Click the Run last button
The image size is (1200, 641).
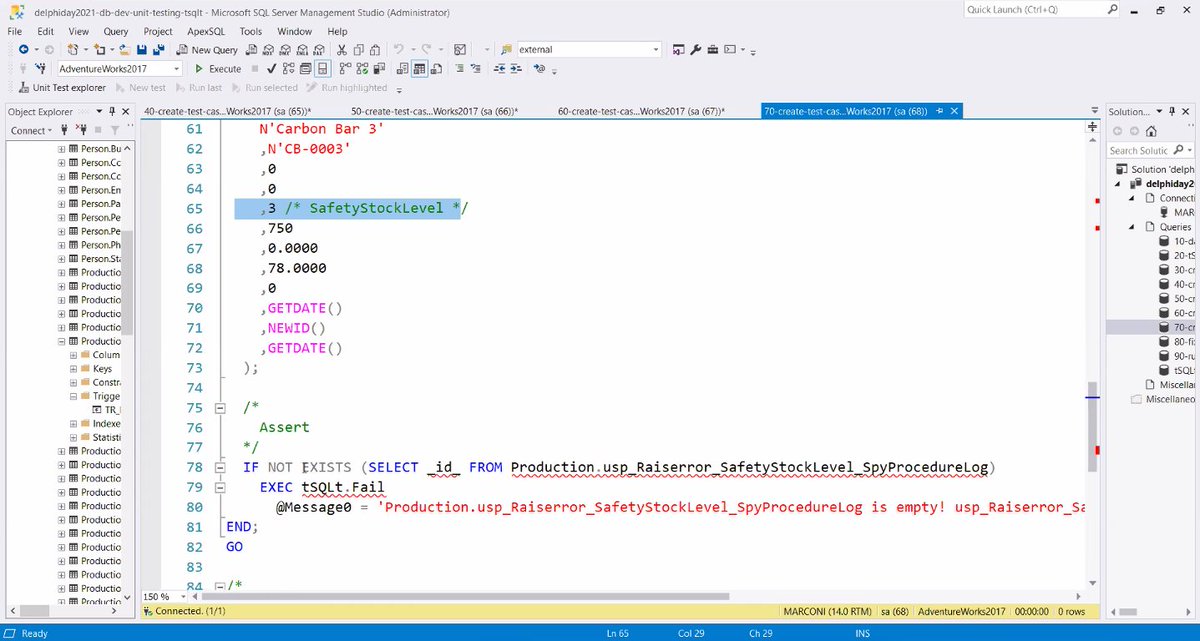pyautogui.click(x=199, y=88)
